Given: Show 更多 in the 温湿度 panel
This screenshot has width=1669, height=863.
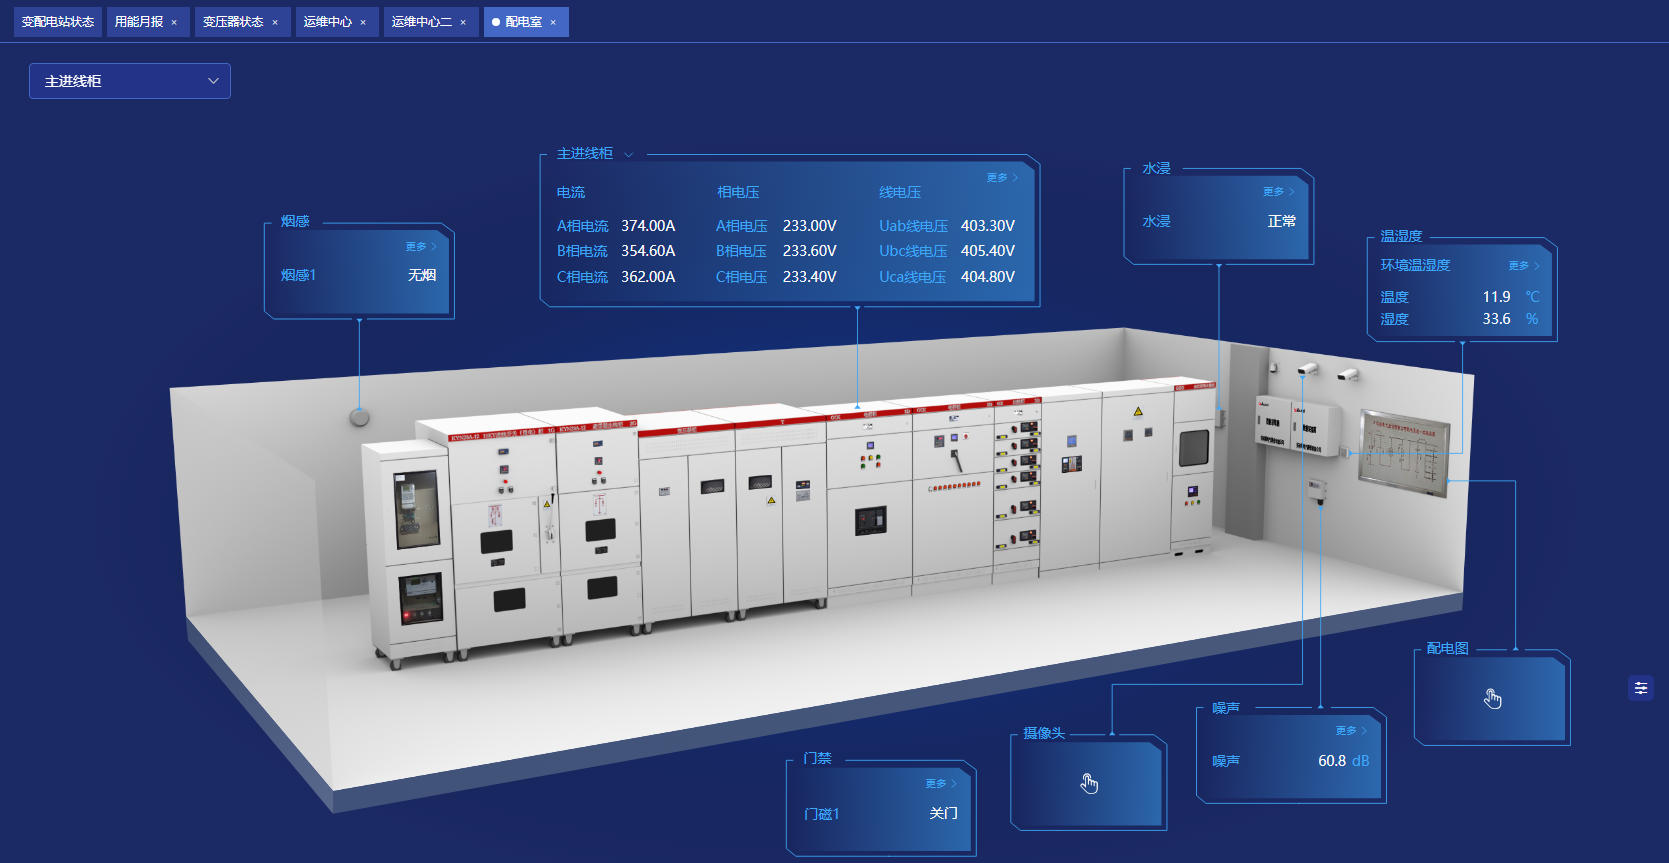Looking at the screenshot, I should (1524, 266).
